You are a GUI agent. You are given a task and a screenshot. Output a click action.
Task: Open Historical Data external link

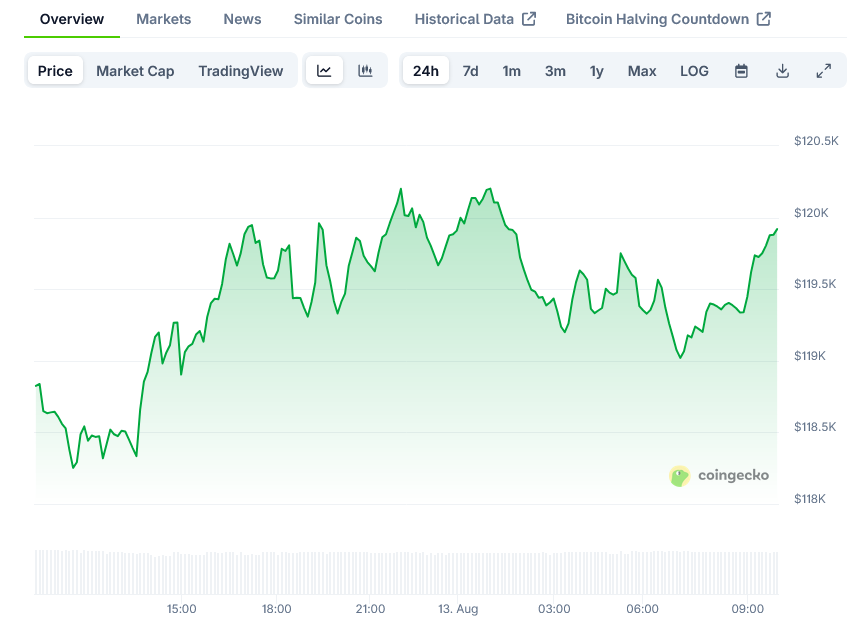(475, 19)
